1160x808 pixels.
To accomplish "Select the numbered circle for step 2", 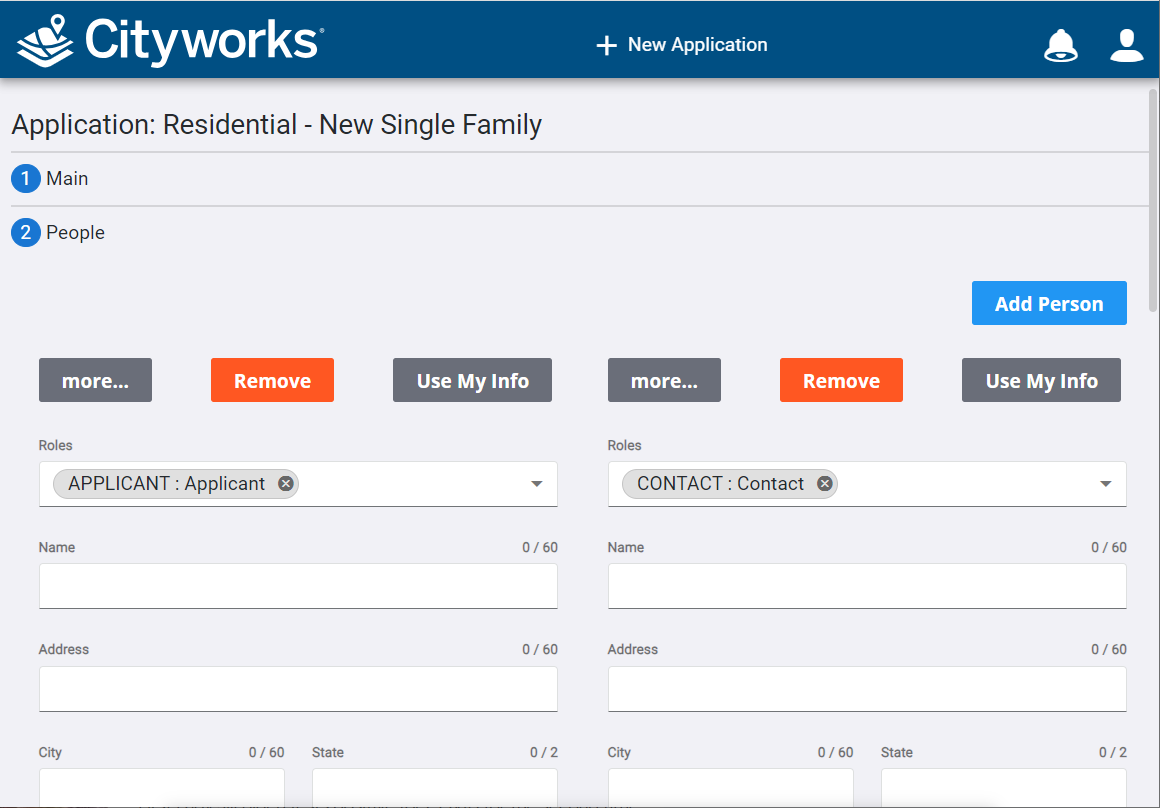I will [x=25, y=232].
